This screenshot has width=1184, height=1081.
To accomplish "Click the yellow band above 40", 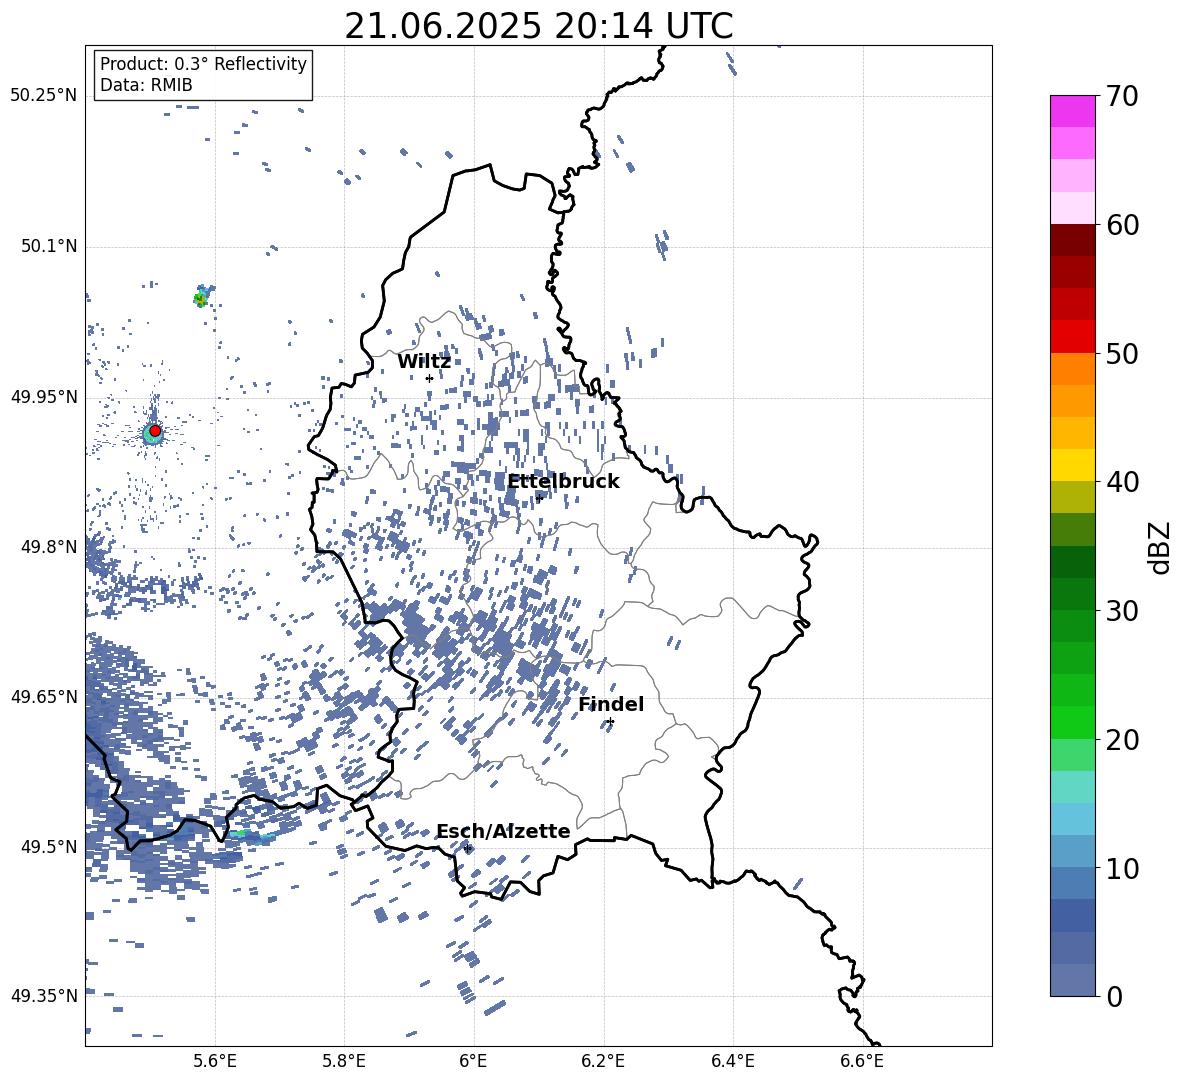I will point(1072,465).
